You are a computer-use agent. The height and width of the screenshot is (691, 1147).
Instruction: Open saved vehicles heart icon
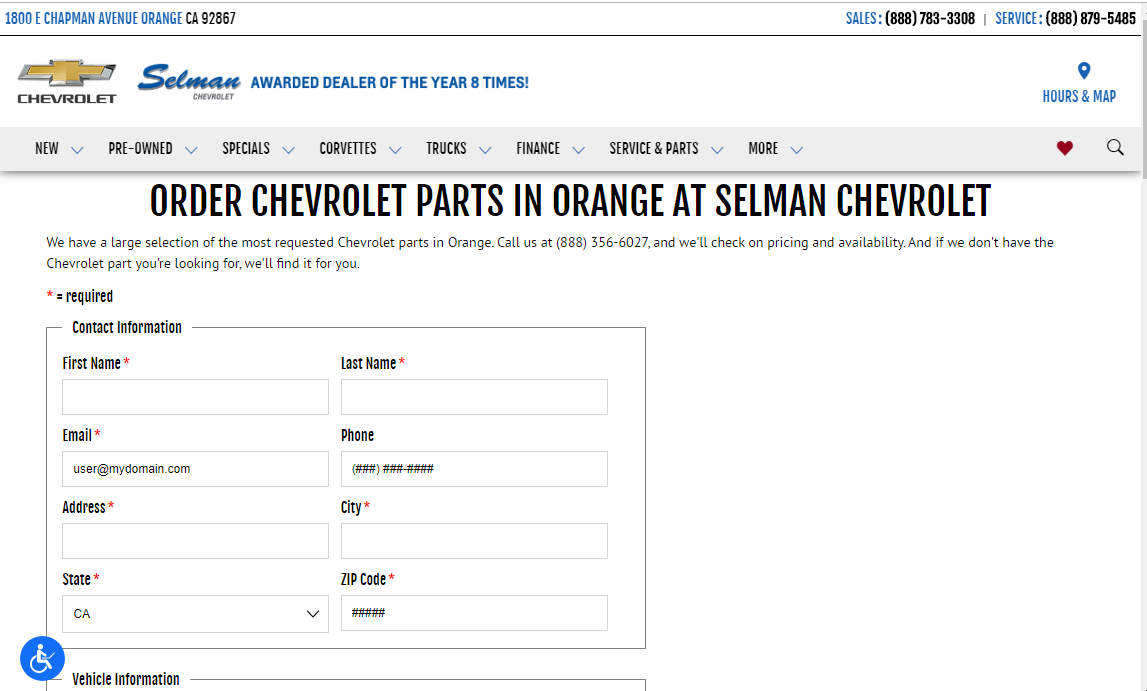point(1065,148)
